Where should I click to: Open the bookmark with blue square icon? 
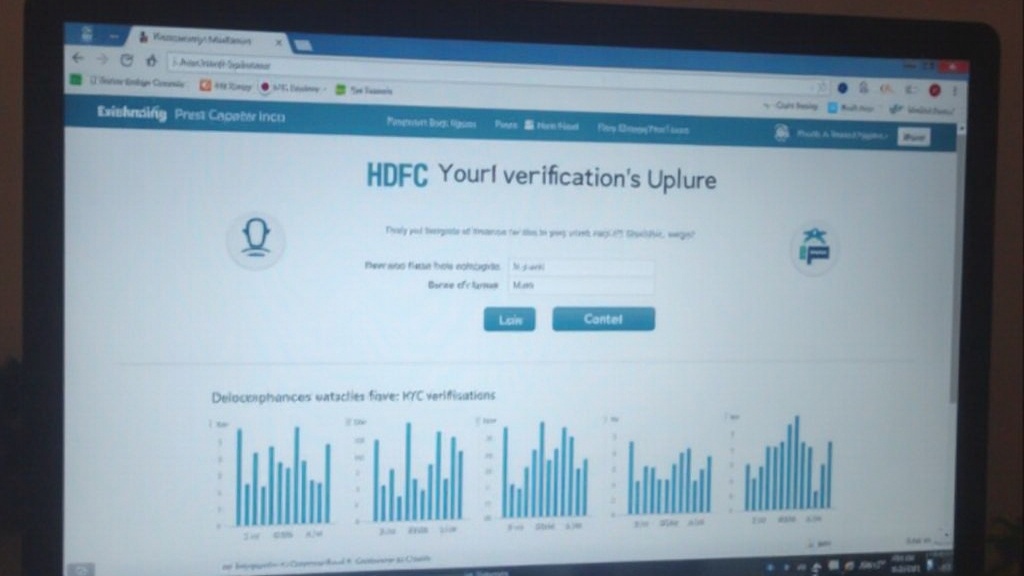tap(851, 108)
